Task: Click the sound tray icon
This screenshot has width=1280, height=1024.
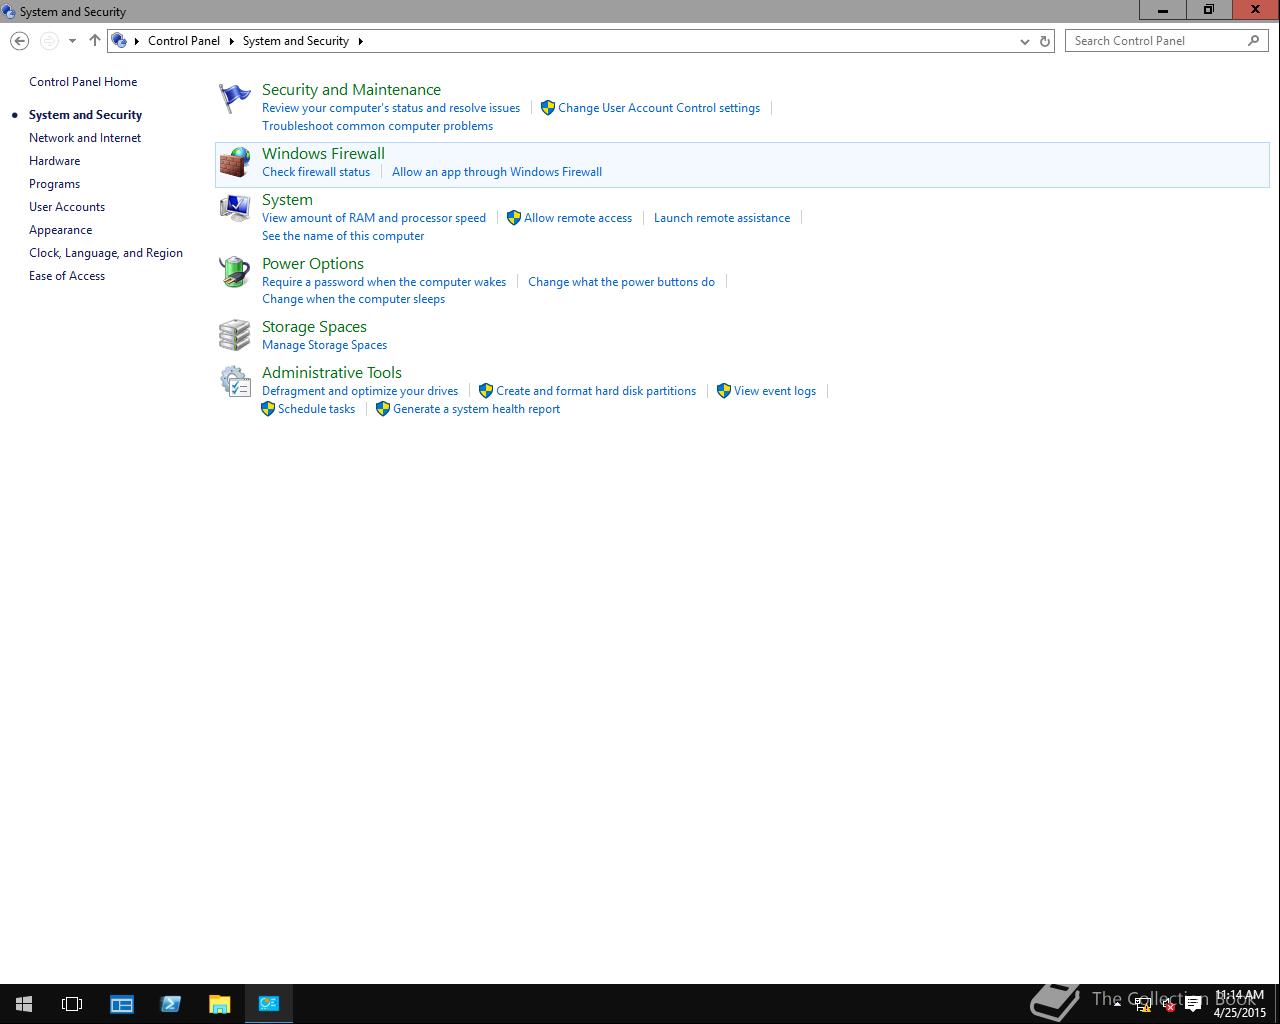Action: click(1167, 1005)
